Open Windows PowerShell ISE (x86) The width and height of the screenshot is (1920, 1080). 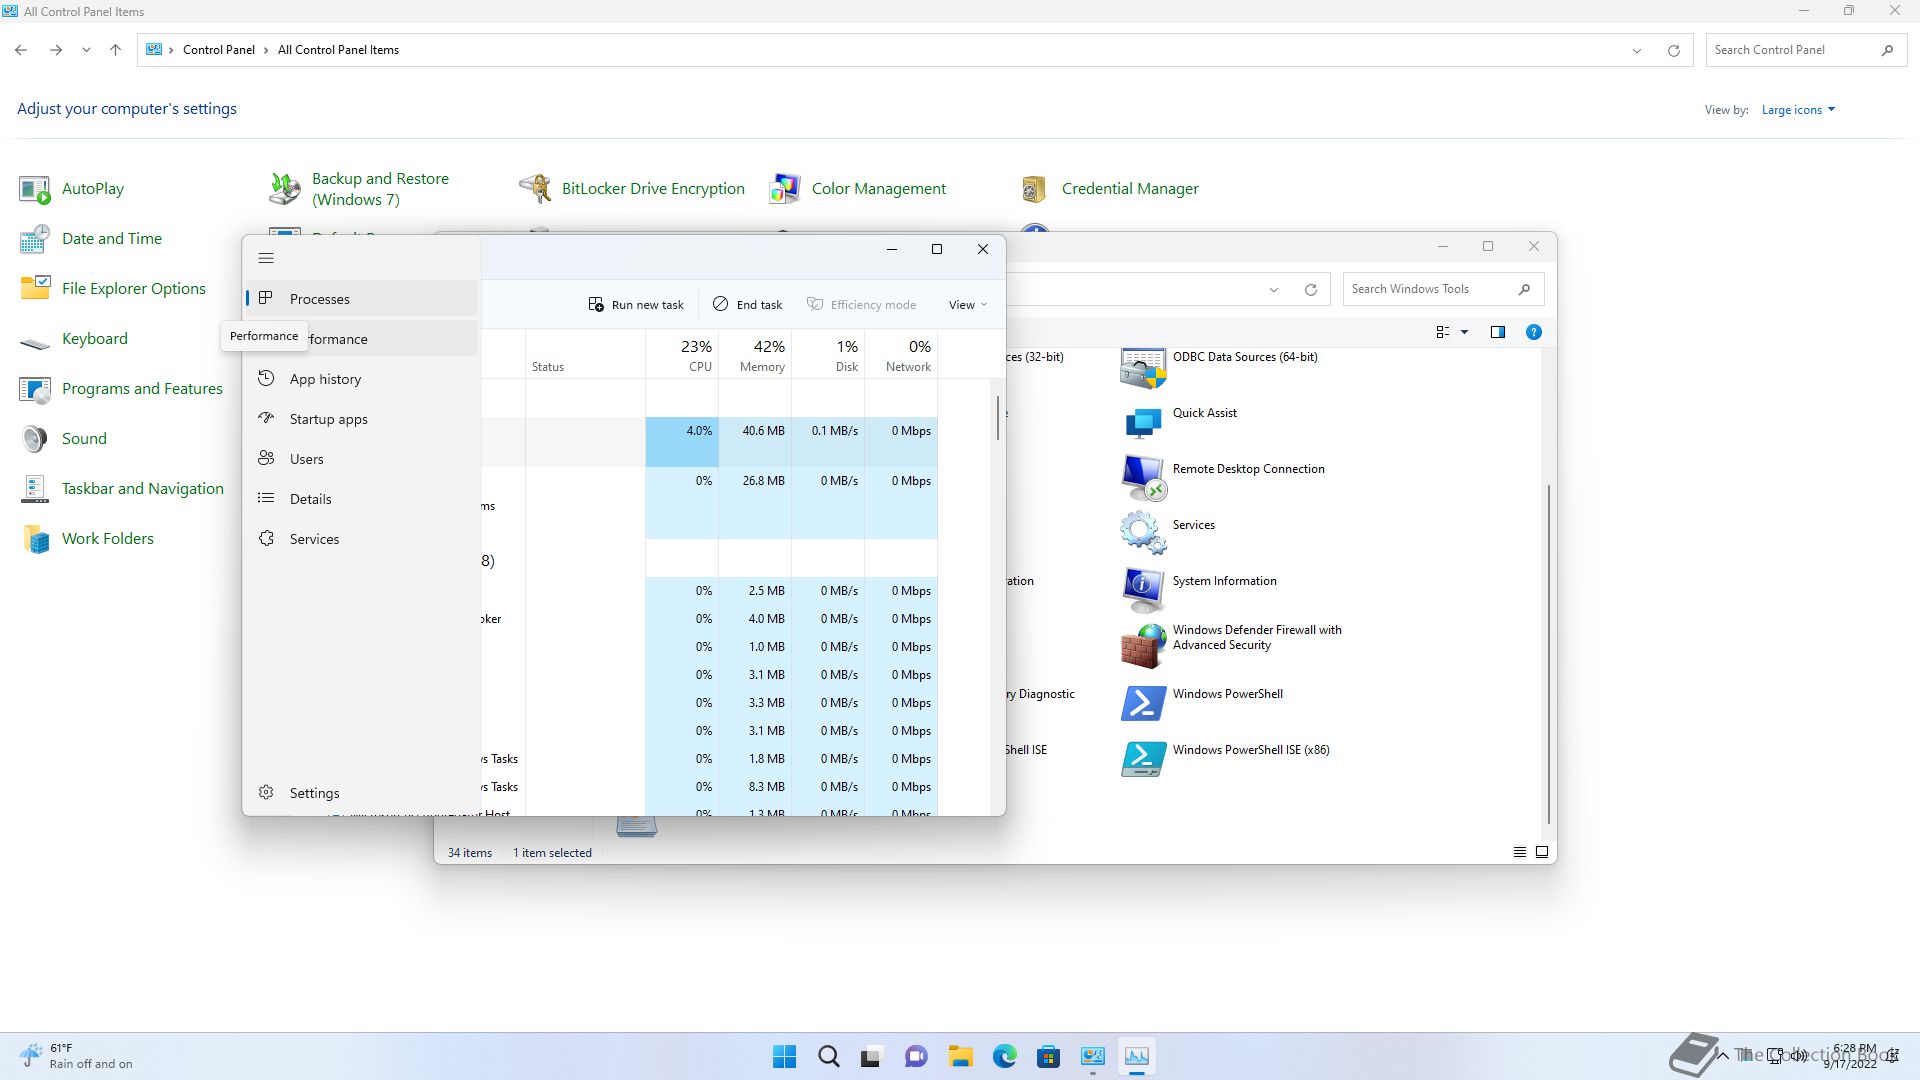tap(1225, 760)
